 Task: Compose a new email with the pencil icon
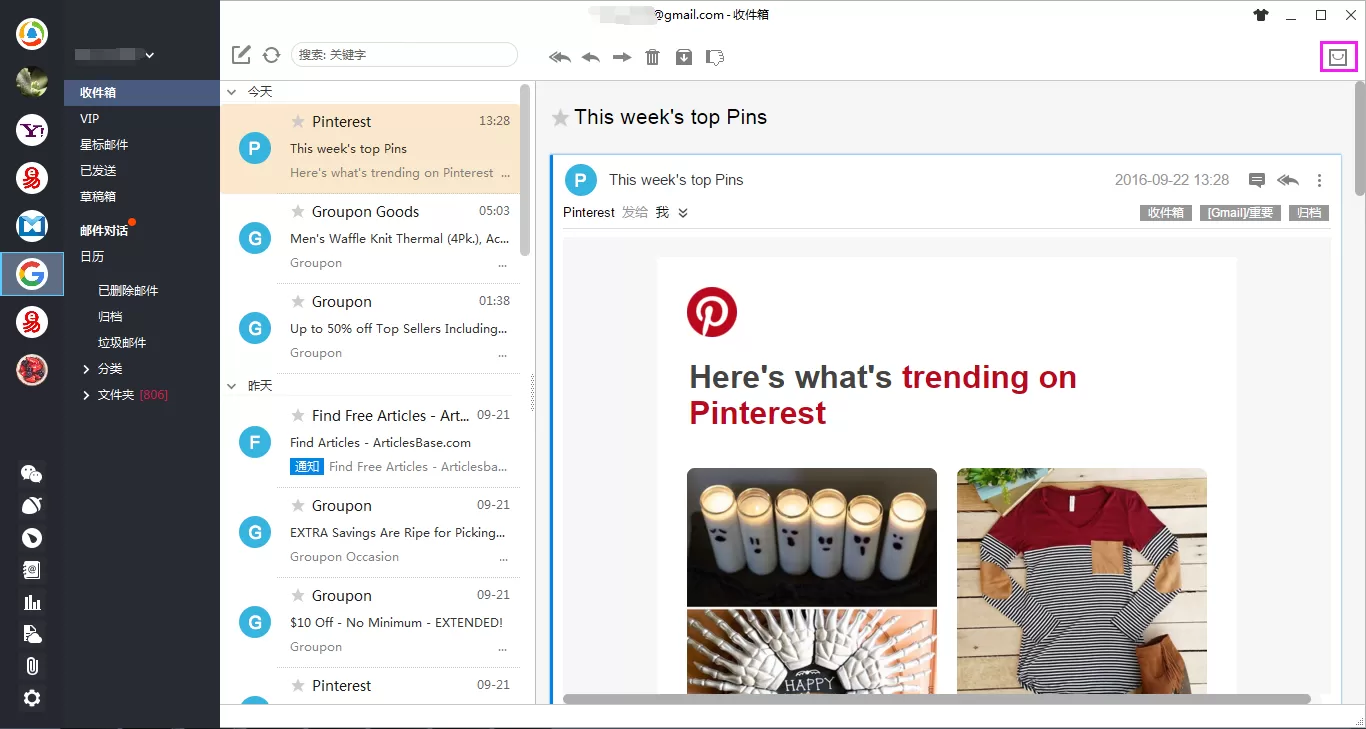(x=241, y=55)
